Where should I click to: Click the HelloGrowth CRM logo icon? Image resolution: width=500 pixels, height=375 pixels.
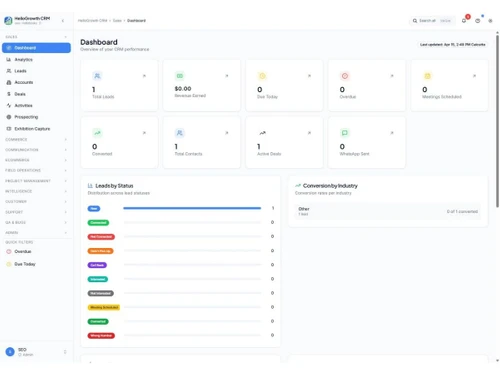click(8, 21)
